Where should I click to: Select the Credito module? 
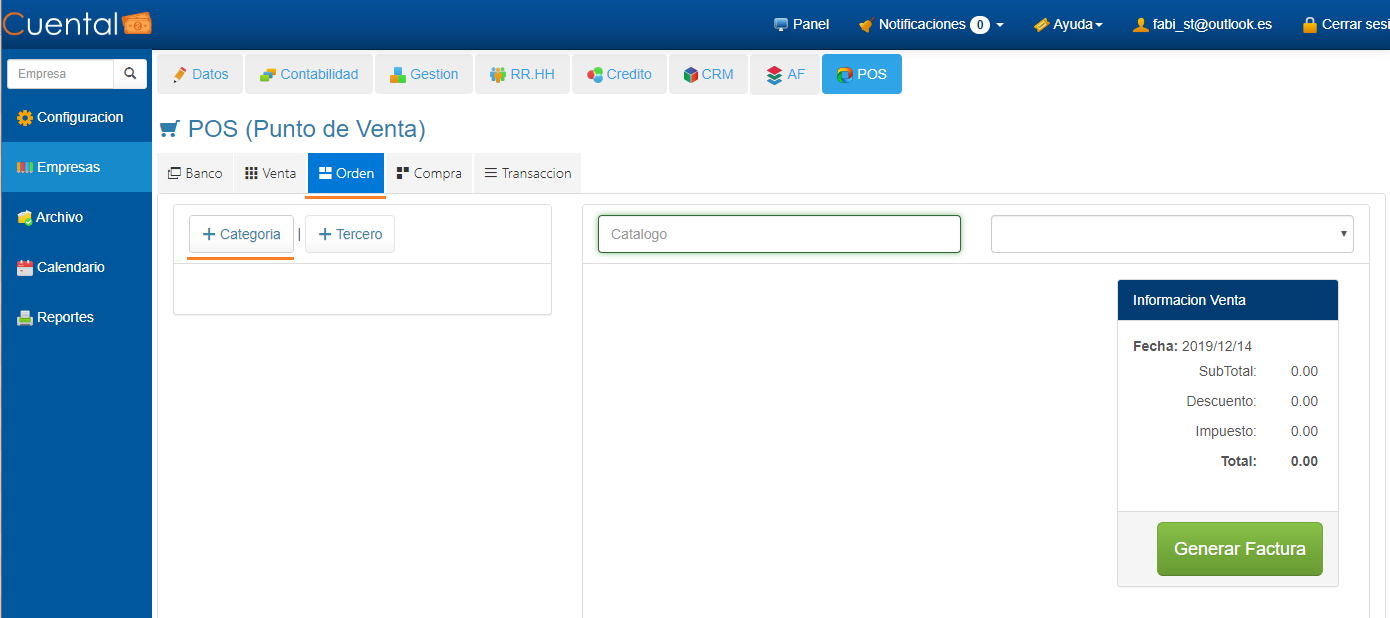click(x=618, y=75)
